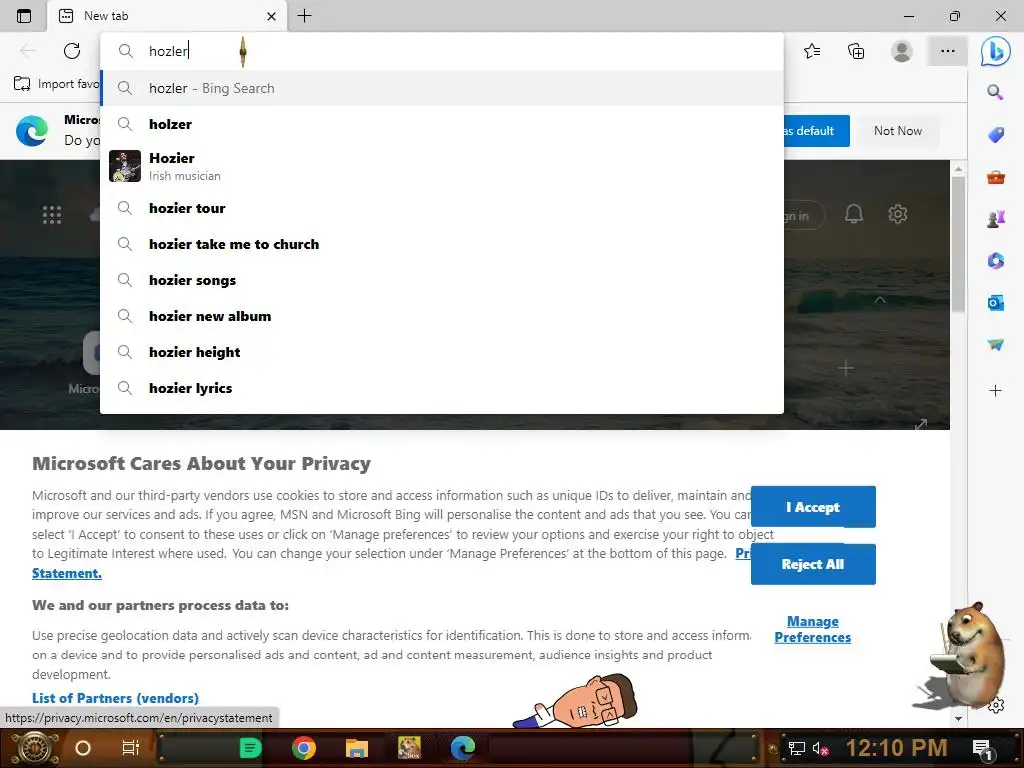Open Settings and more ellipsis menu

948,51
